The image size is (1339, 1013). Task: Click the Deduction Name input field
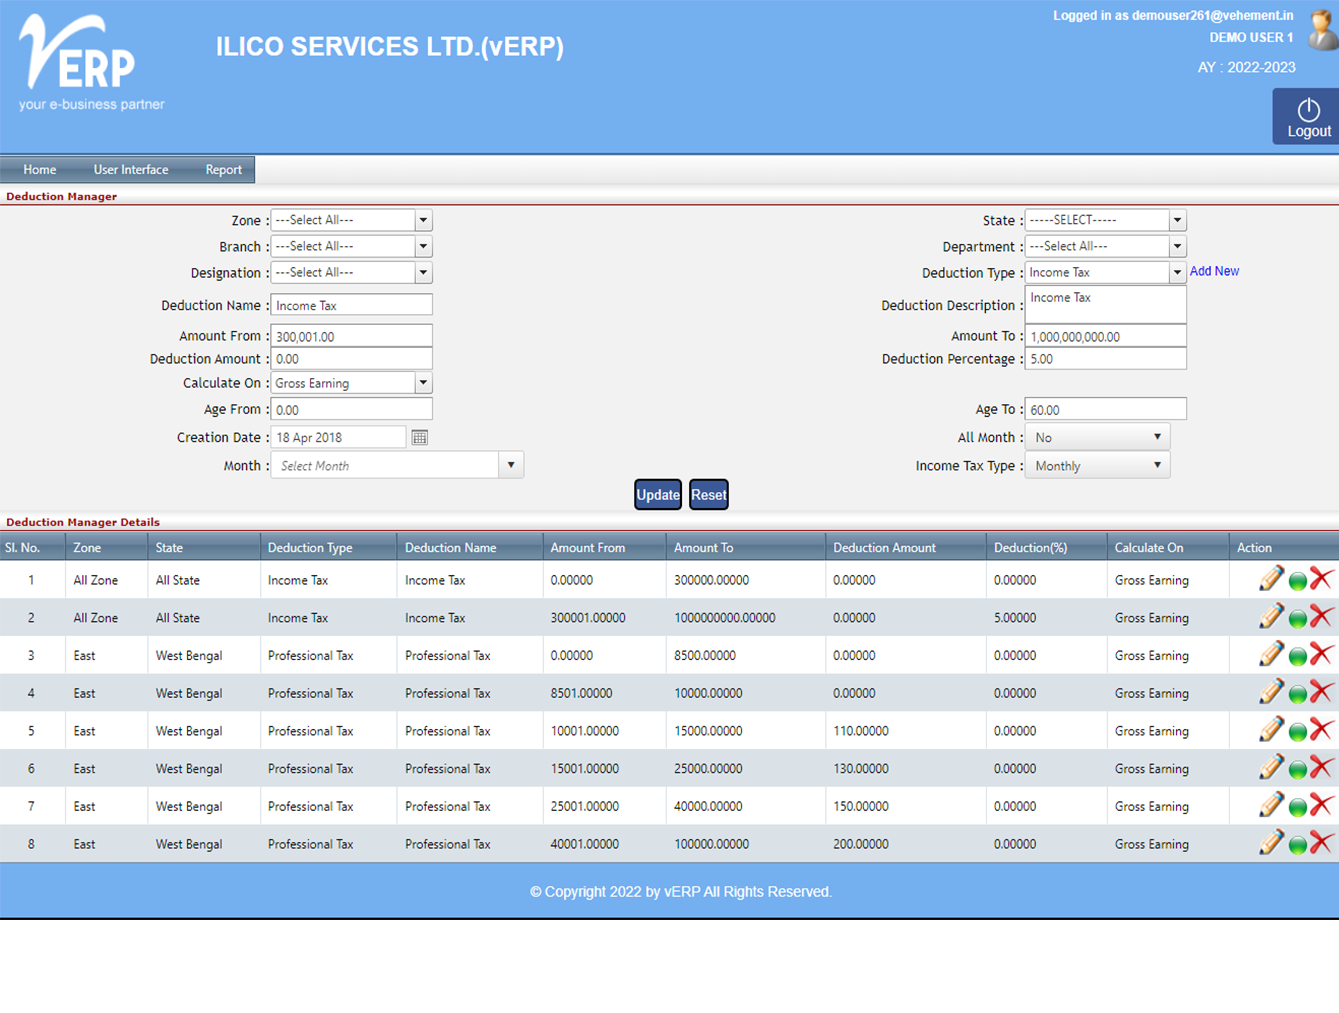click(x=351, y=305)
